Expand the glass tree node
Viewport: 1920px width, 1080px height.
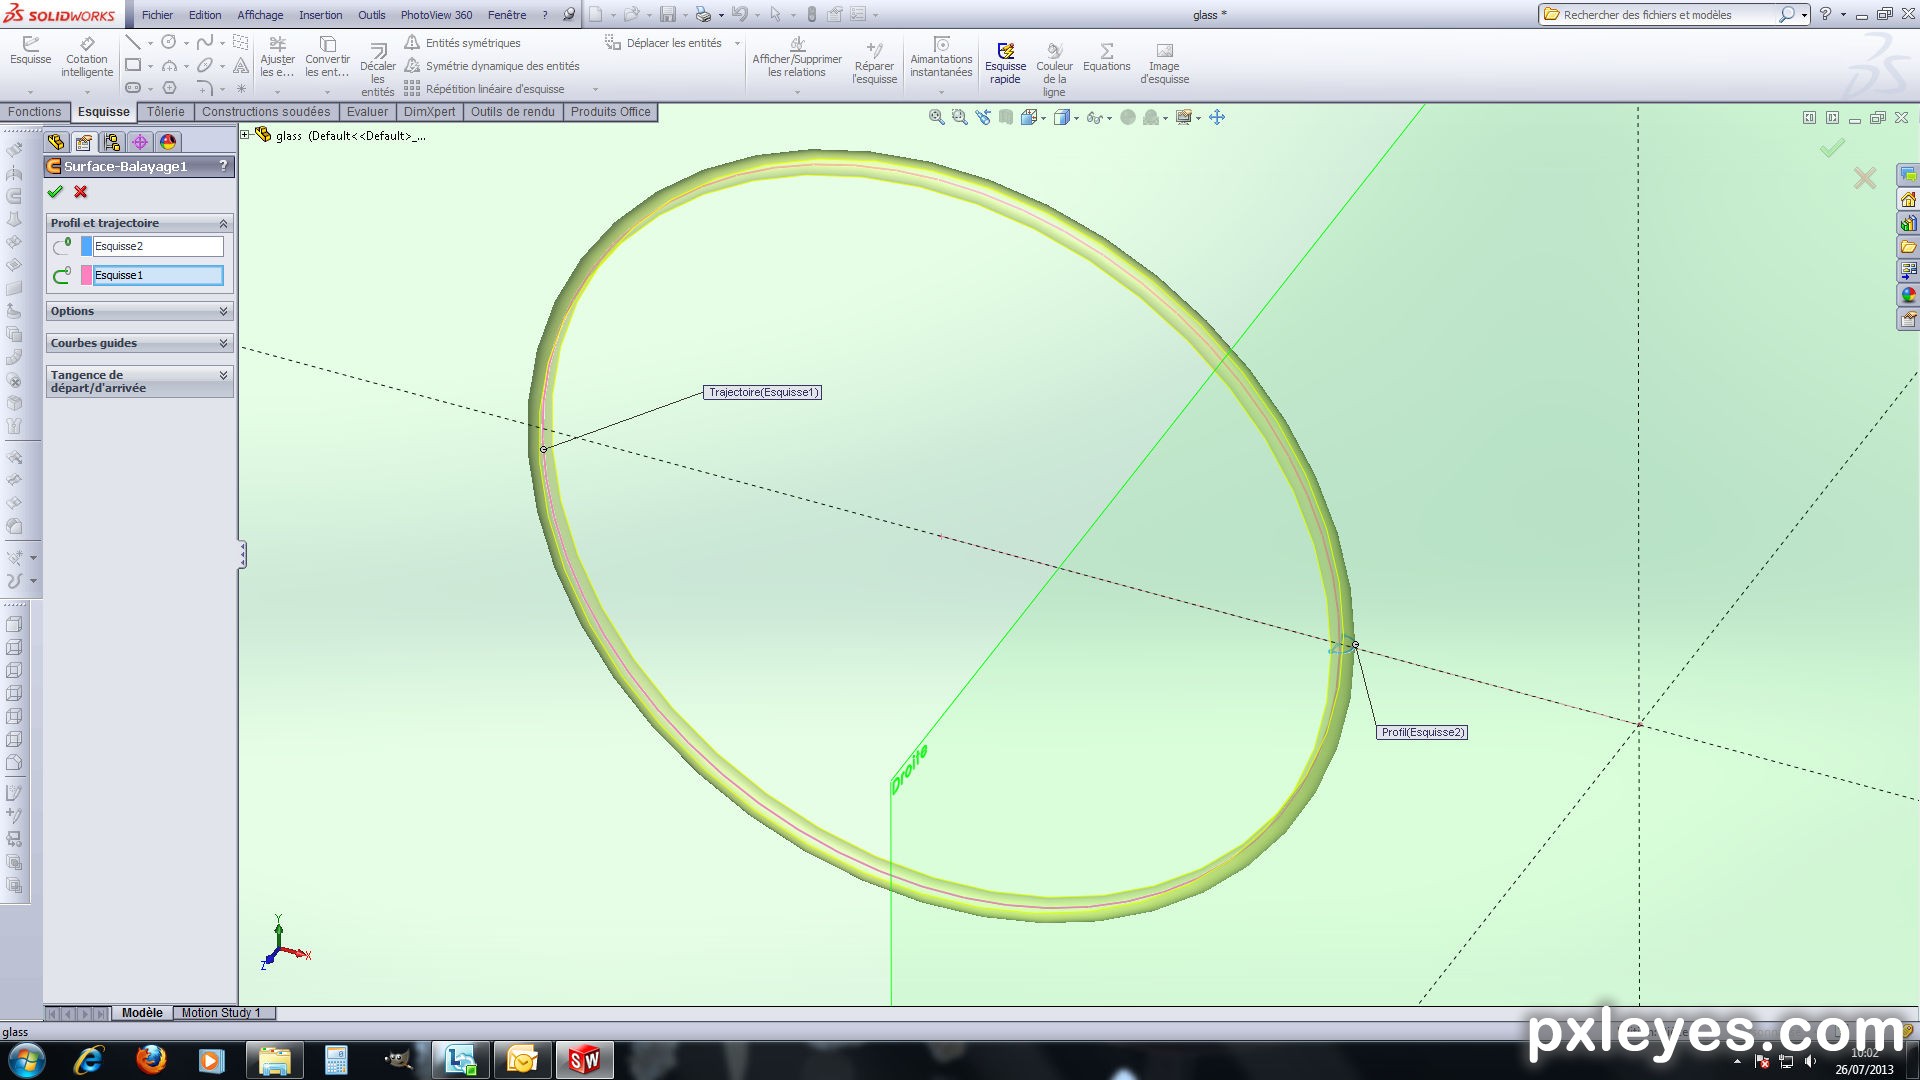tap(245, 135)
